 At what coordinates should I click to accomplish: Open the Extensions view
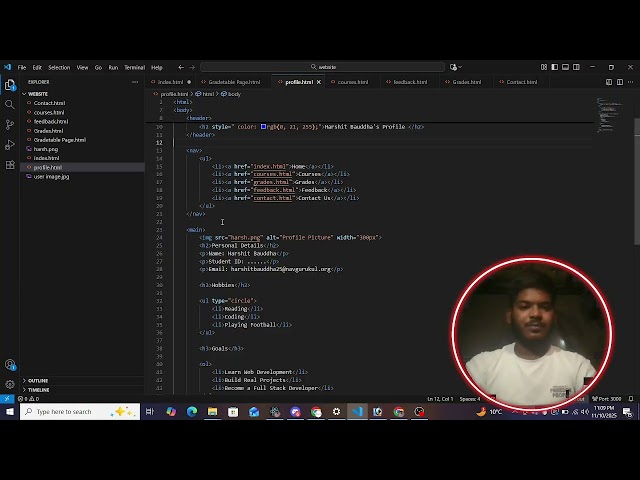[10, 164]
